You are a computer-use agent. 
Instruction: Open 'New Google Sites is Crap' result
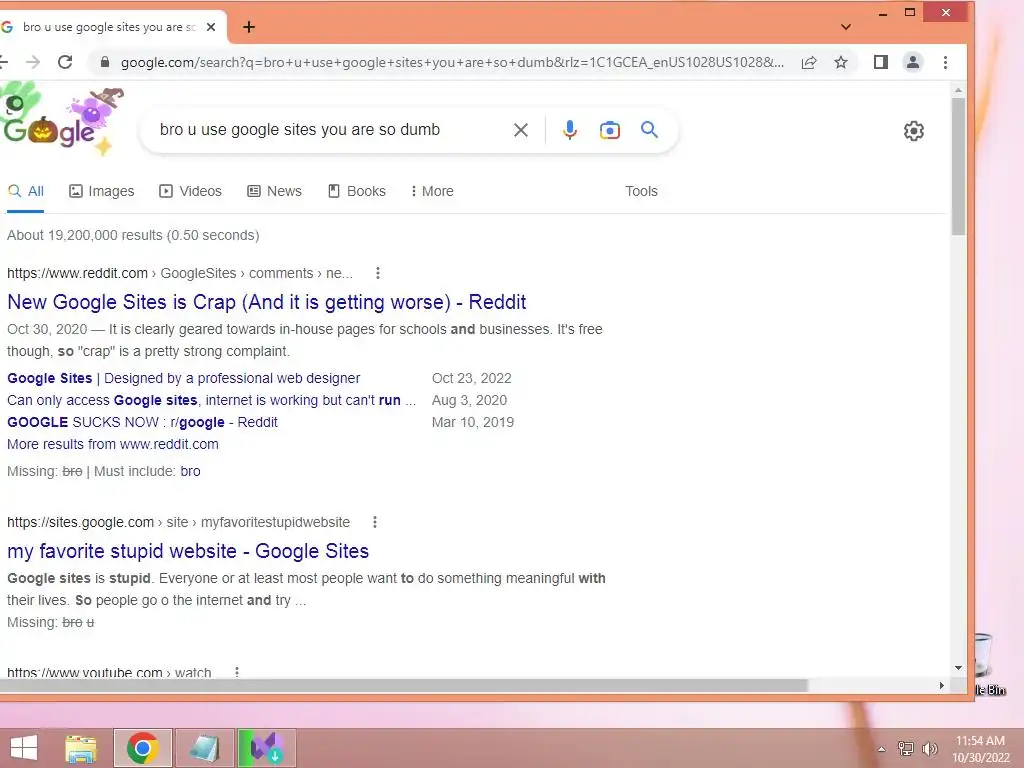click(266, 302)
